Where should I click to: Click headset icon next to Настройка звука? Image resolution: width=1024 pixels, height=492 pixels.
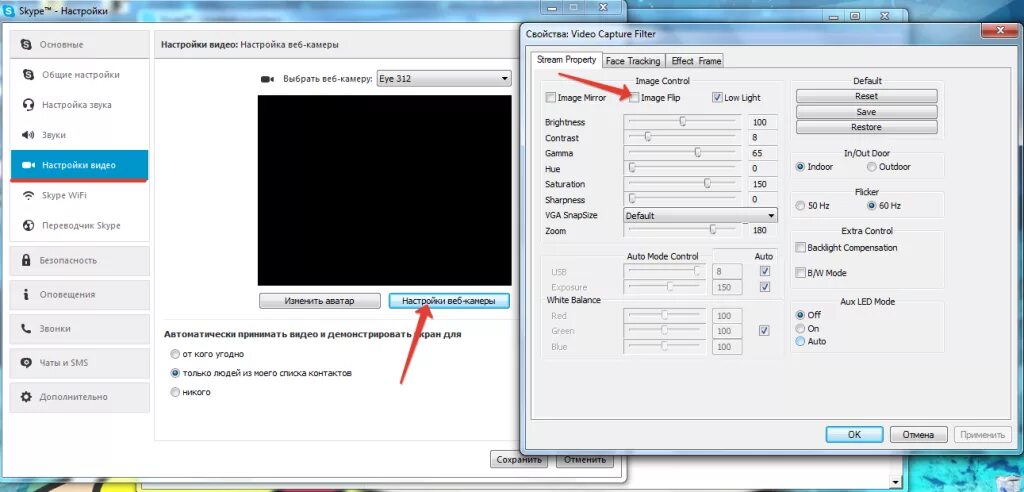pyautogui.click(x=28, y=105)
